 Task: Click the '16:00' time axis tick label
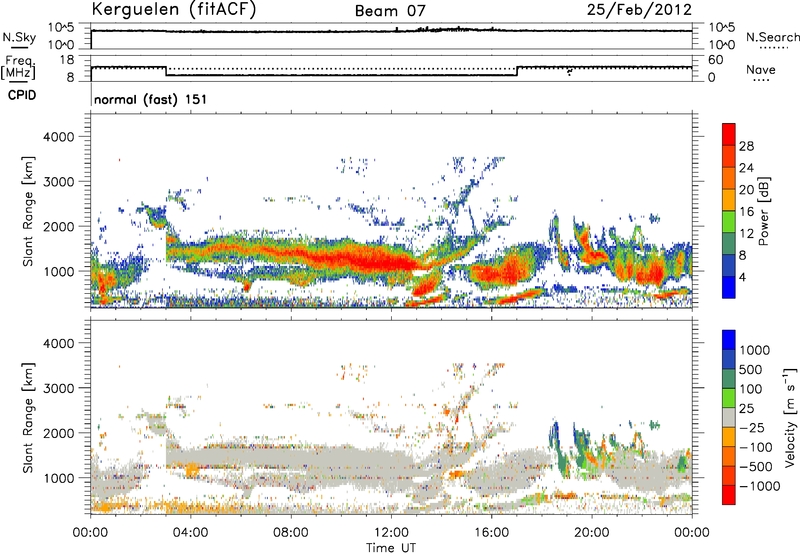[x=491, y=533]
